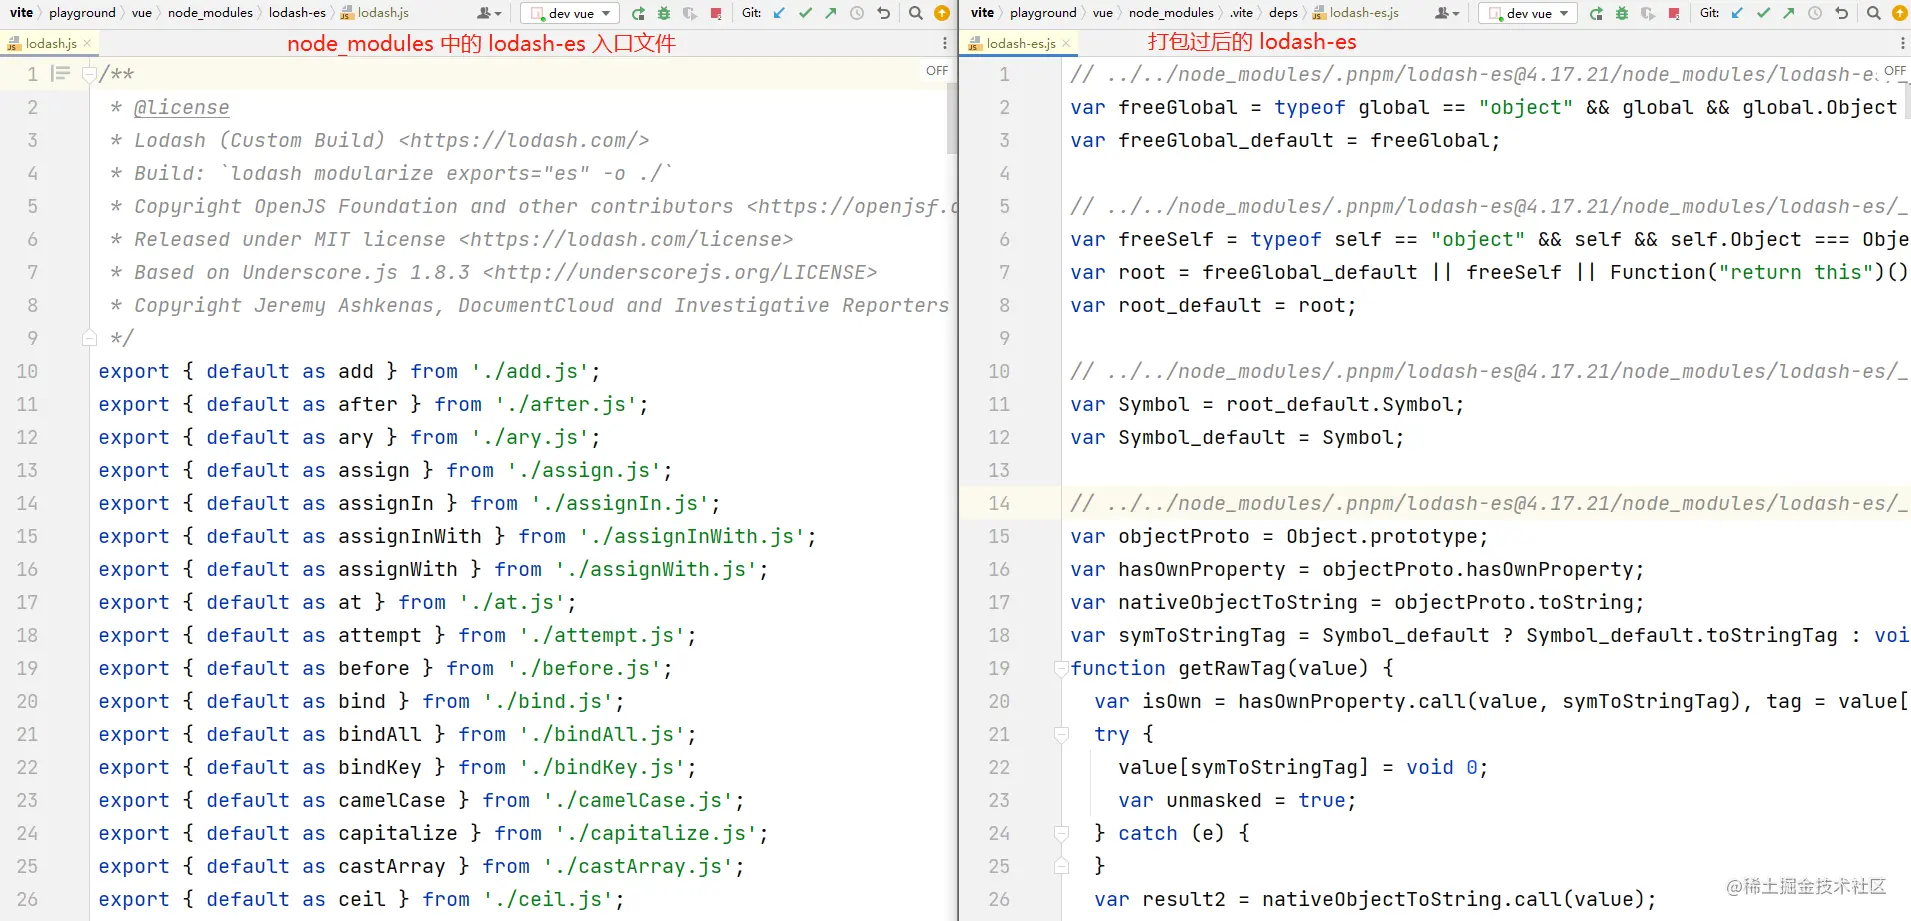Start debugging with left window's bug icon

pos(664,13)
